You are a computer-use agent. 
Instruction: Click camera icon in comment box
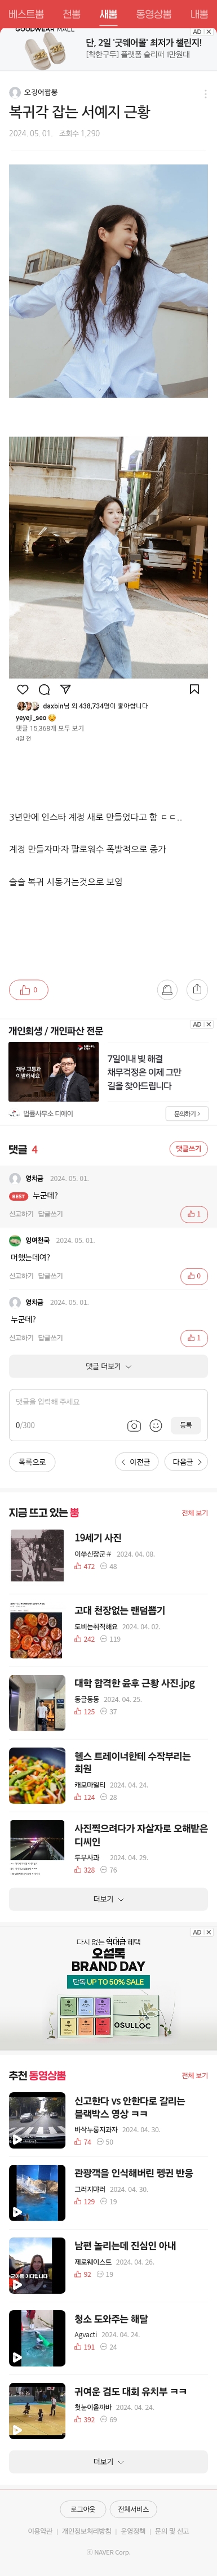click(x=134, y=1425)
